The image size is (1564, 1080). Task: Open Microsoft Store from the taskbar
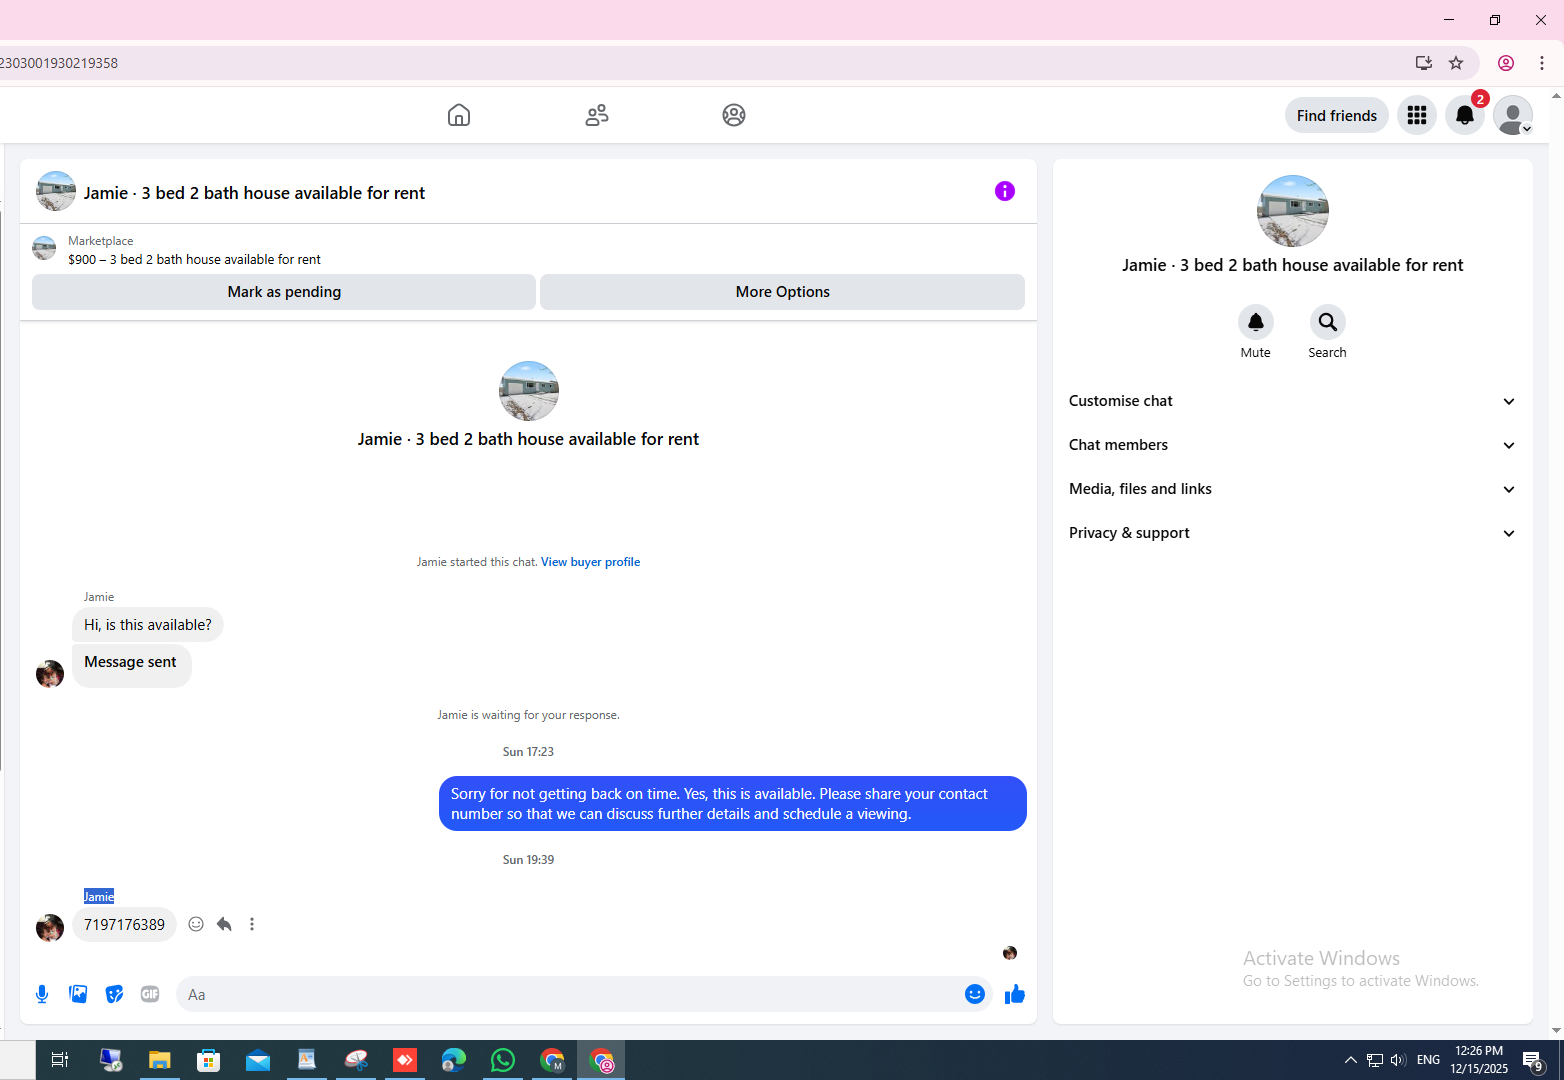click(209, 1060)
